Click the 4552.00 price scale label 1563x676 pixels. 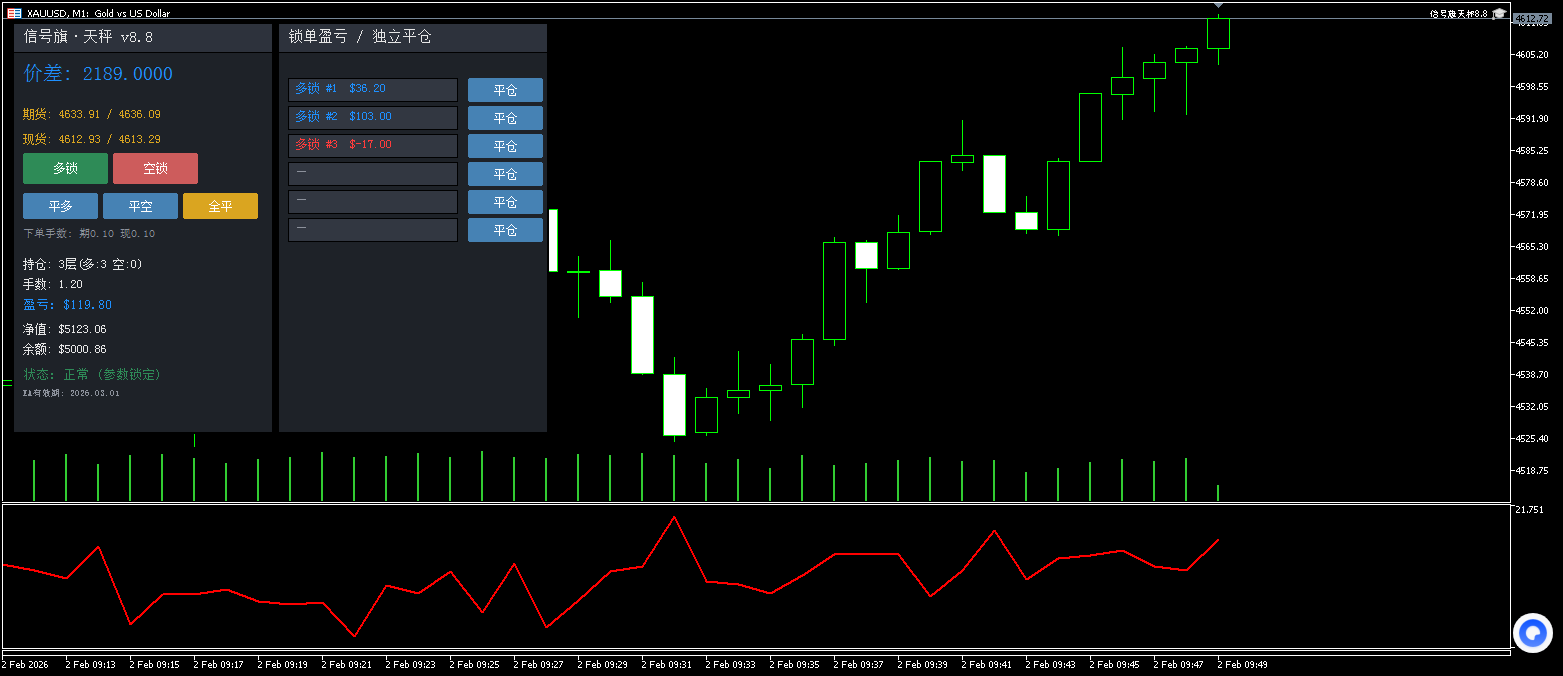[1532, 310]
